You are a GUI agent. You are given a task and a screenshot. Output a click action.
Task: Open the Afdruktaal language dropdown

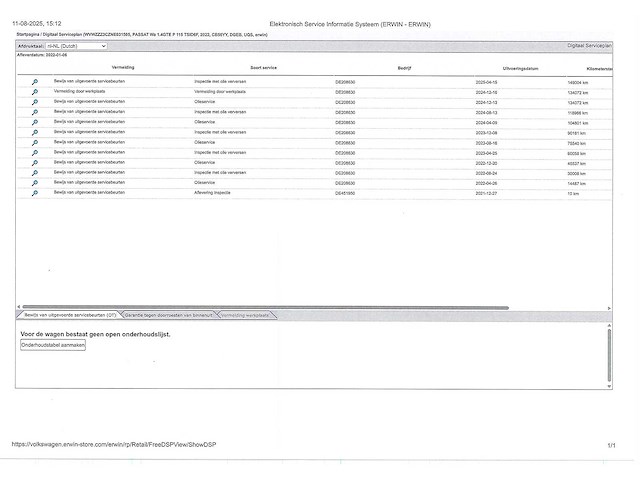(x=75, y=45)
